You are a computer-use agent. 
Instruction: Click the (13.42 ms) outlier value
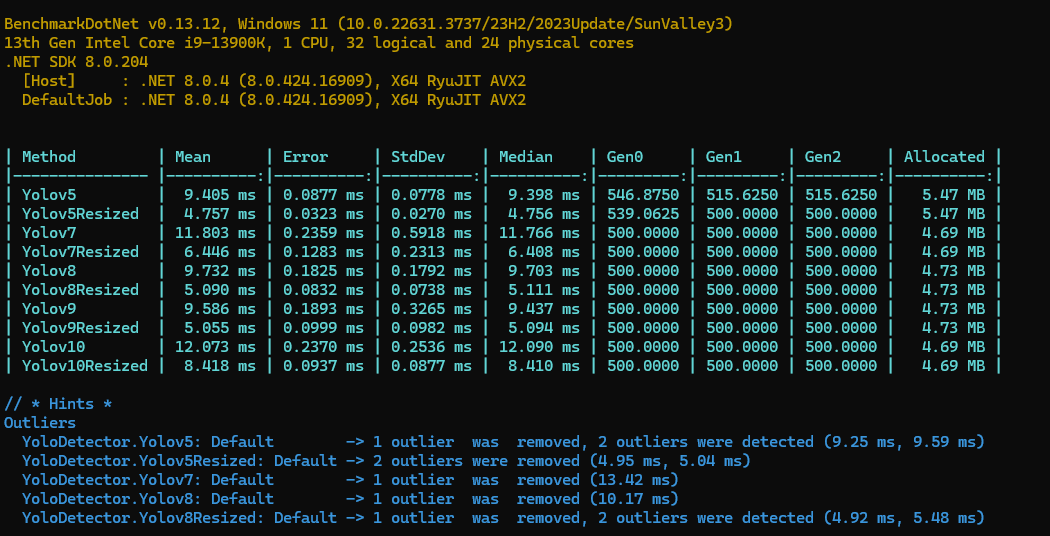[634, 480]
